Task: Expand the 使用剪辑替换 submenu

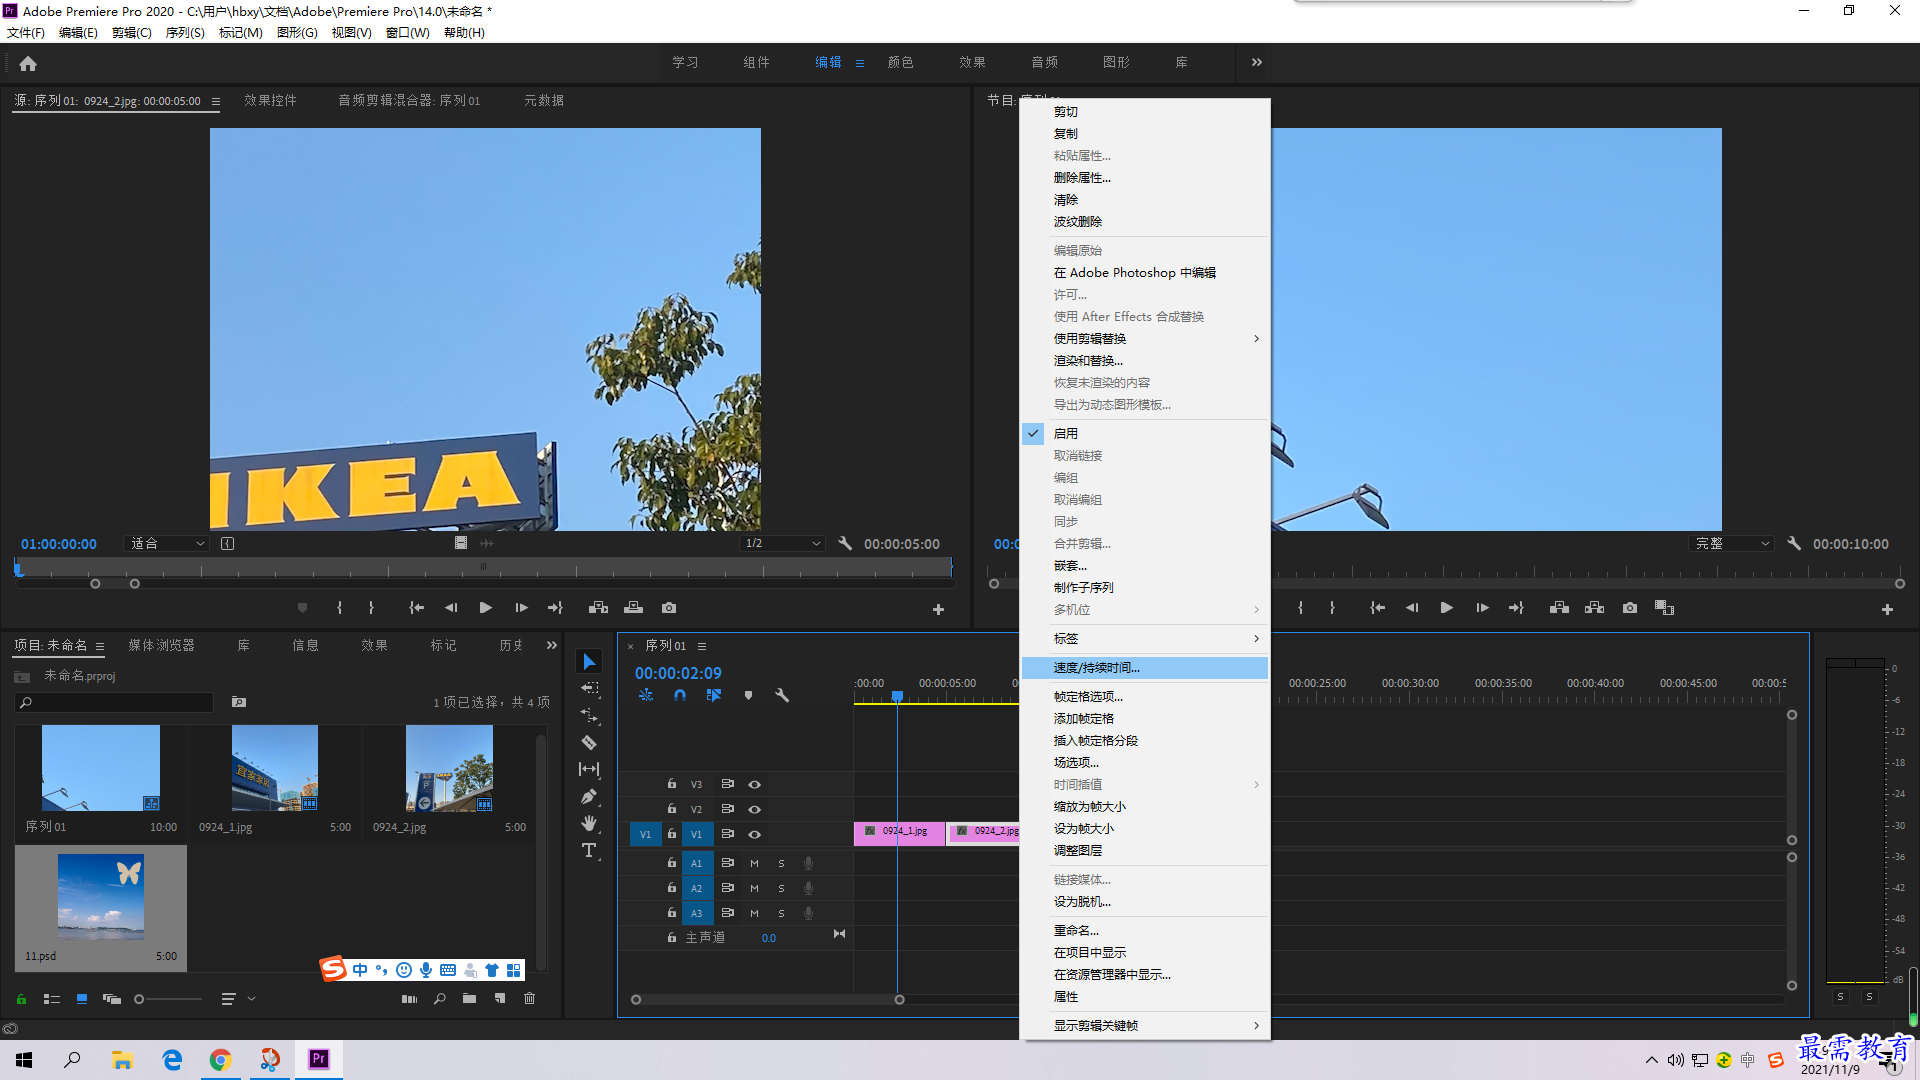Action: coord(1145,338)
